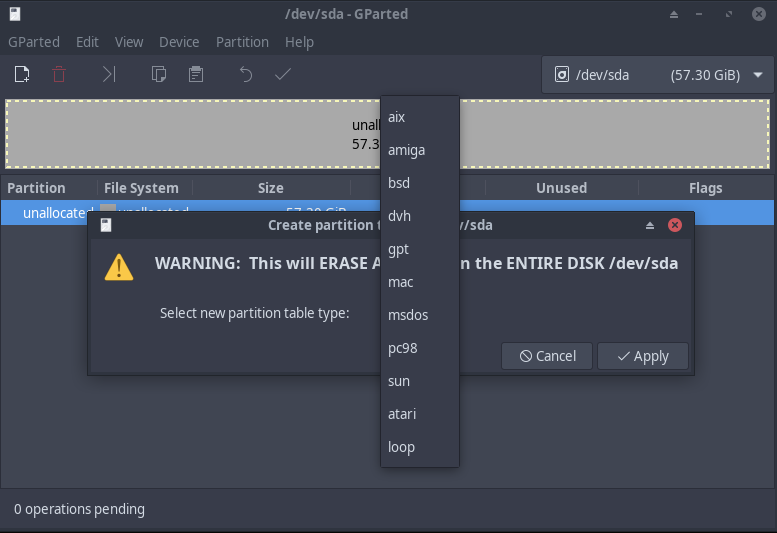Click the Copy partition toolbar icon
Screen dimensions: 777x533
coord(158,74)
